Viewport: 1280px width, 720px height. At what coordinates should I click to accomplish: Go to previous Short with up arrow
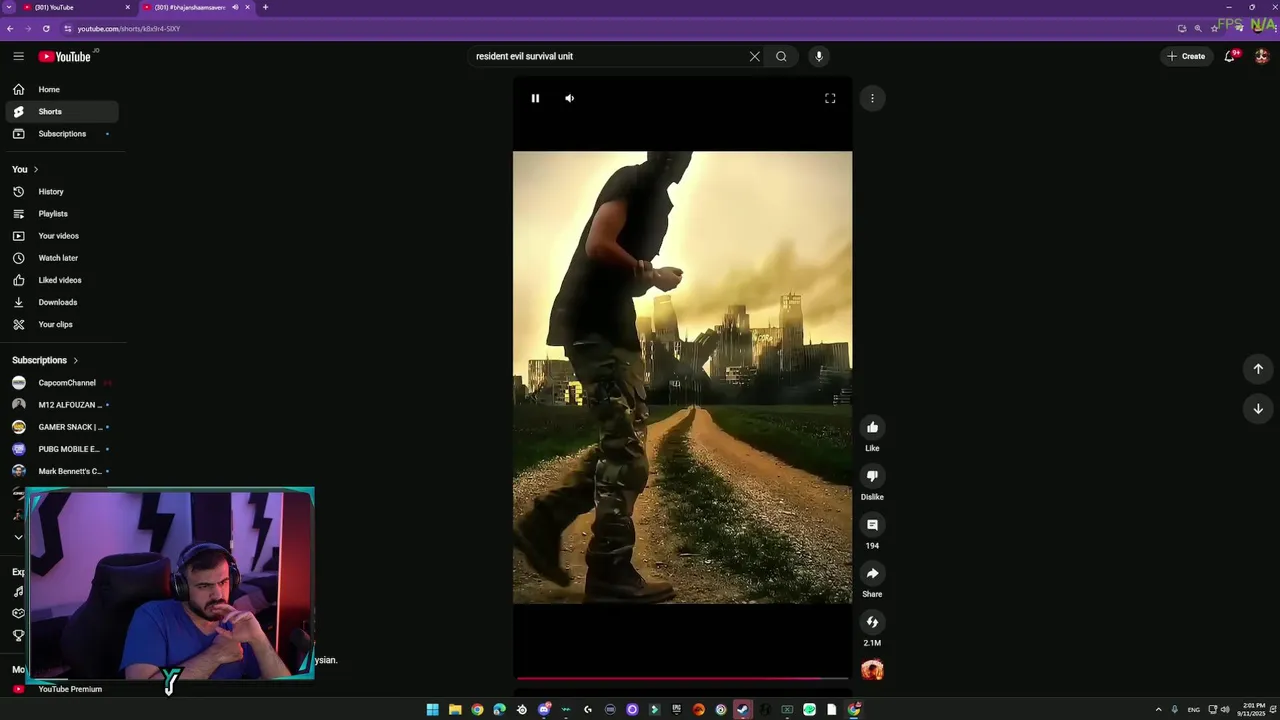pos(1258,369)
